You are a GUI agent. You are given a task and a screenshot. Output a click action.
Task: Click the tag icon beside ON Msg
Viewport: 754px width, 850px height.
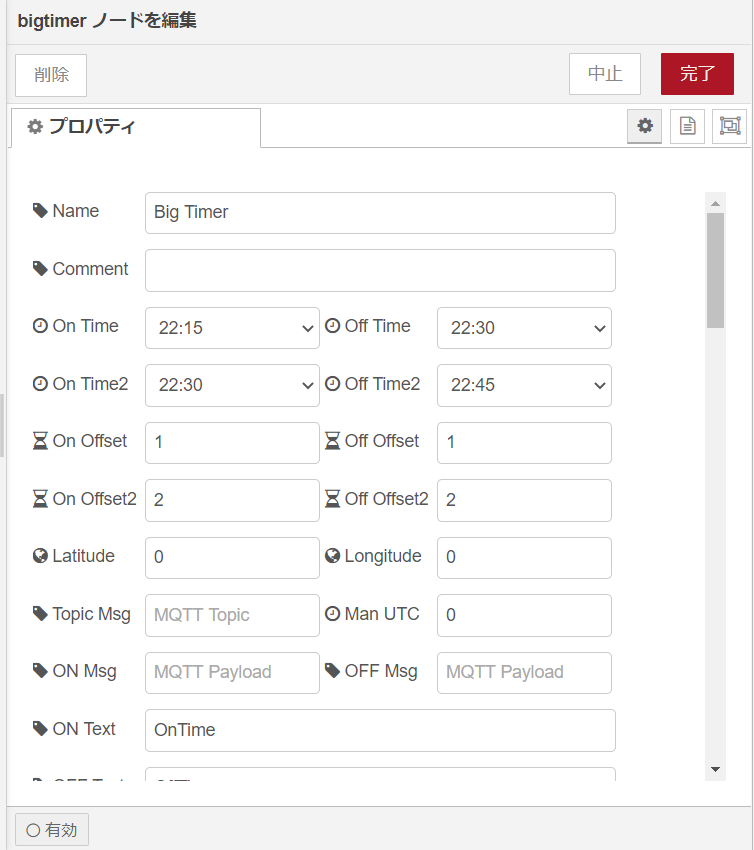click(x=40, y=671)
